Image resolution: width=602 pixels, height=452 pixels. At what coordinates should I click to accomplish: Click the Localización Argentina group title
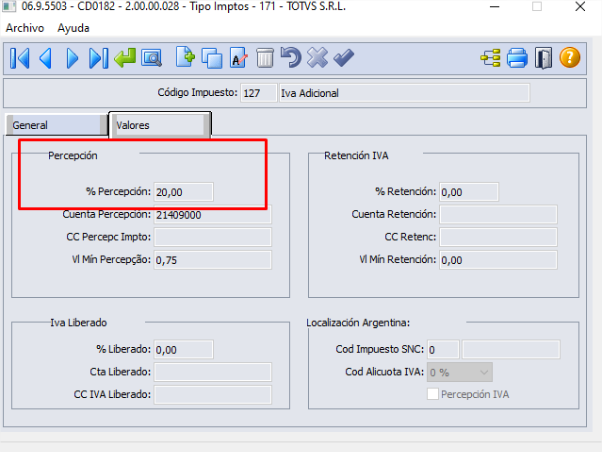pyautogui.click(x=358, y=323)
